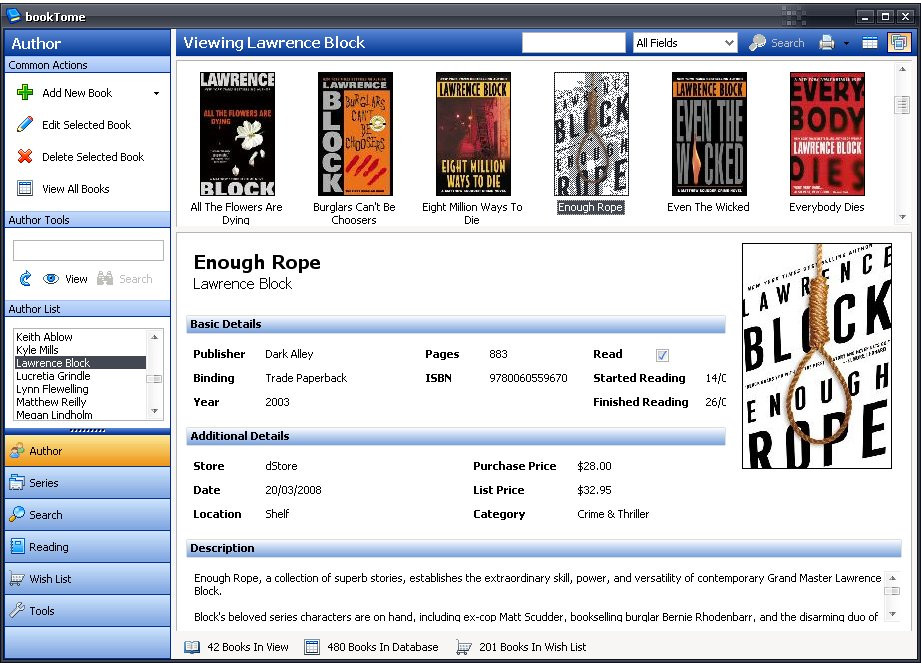This screenshot has height=663, width=921.
Task: Click the ISBN value 9780060559670
Action: point(528,378)
